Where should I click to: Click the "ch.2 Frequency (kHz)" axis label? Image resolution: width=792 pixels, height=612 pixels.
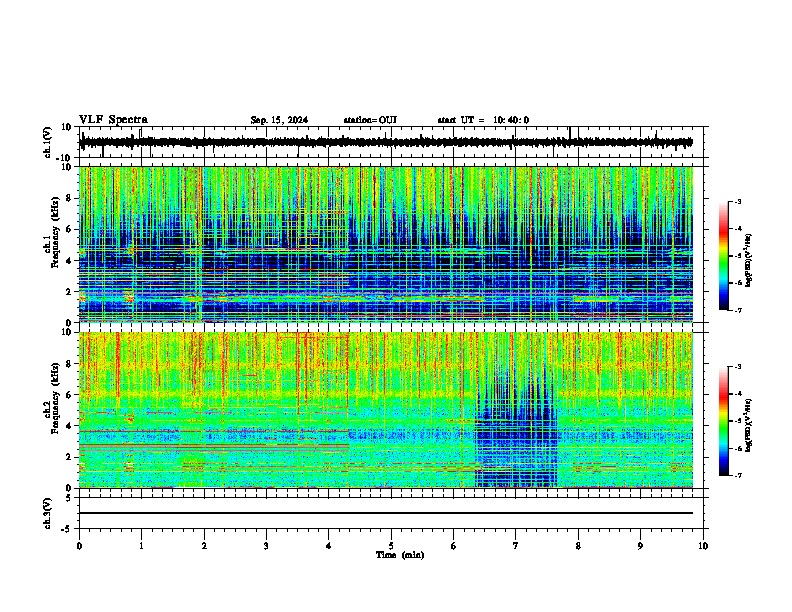(x=52, y=398)
